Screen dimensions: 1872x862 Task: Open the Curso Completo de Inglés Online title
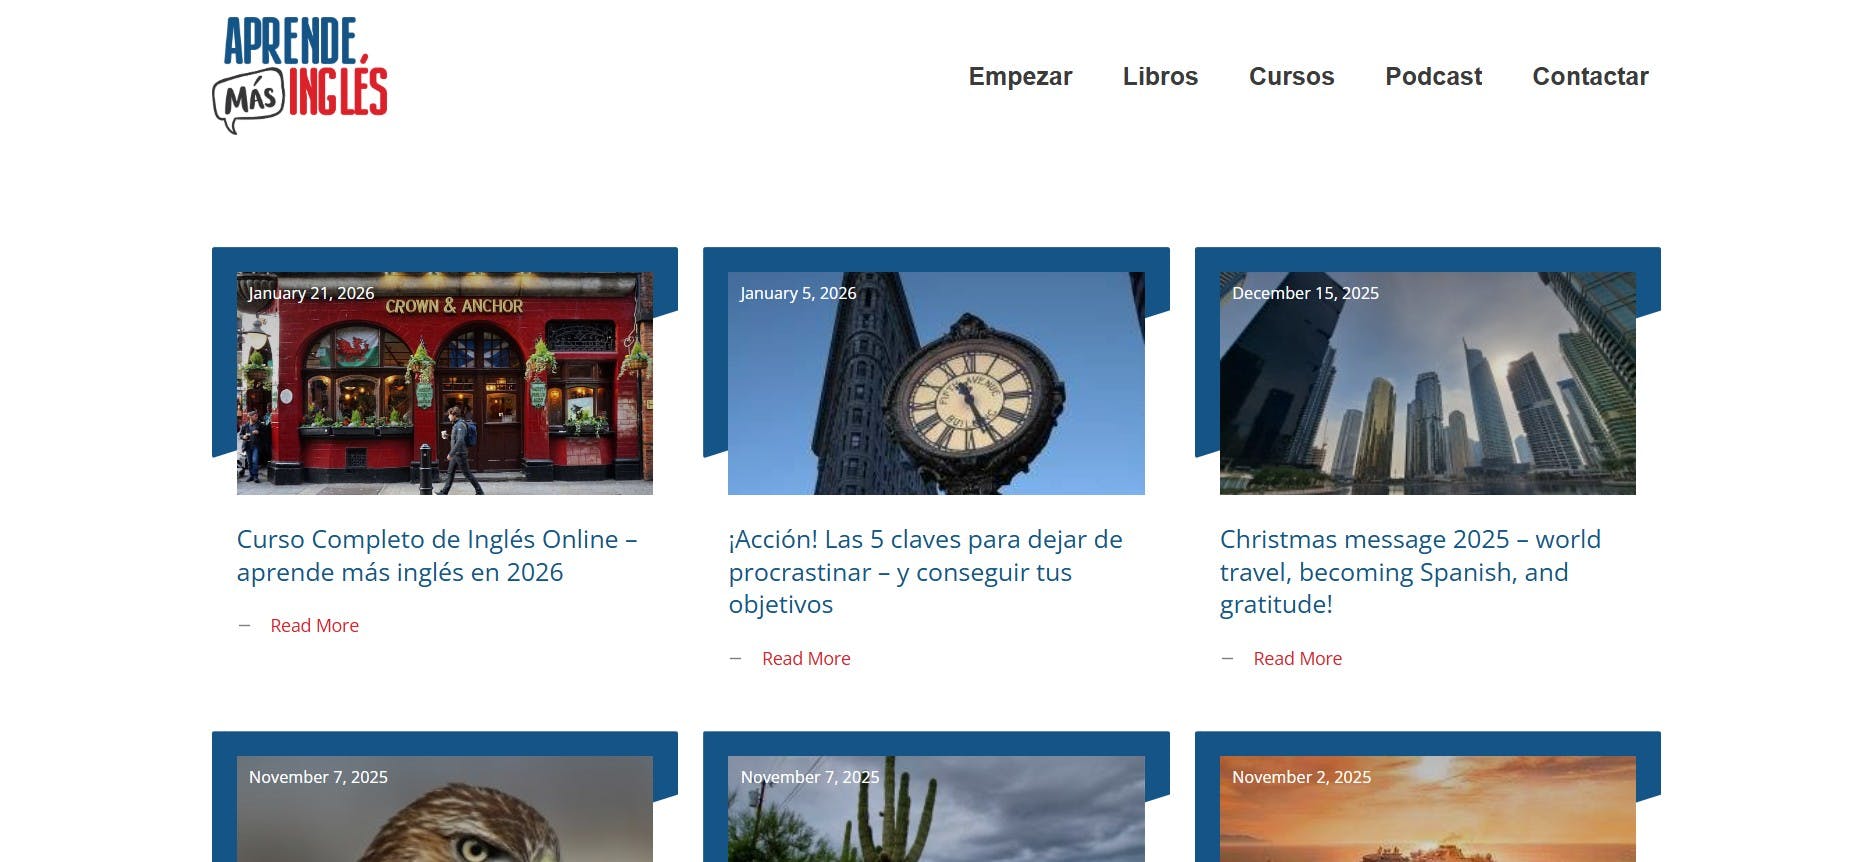point(437,555)
